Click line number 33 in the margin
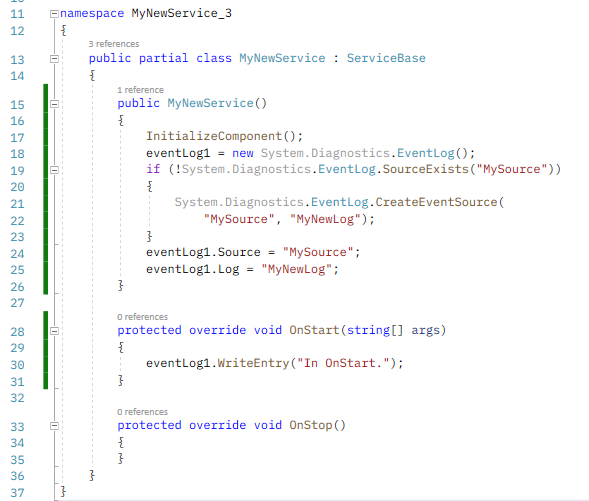 point(17,427)
